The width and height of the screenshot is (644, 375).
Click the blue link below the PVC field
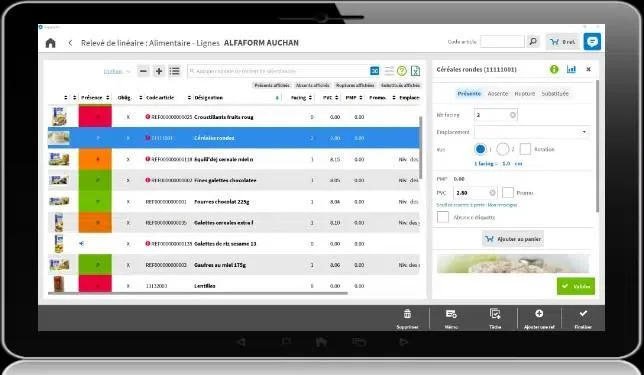pos(477,205)
